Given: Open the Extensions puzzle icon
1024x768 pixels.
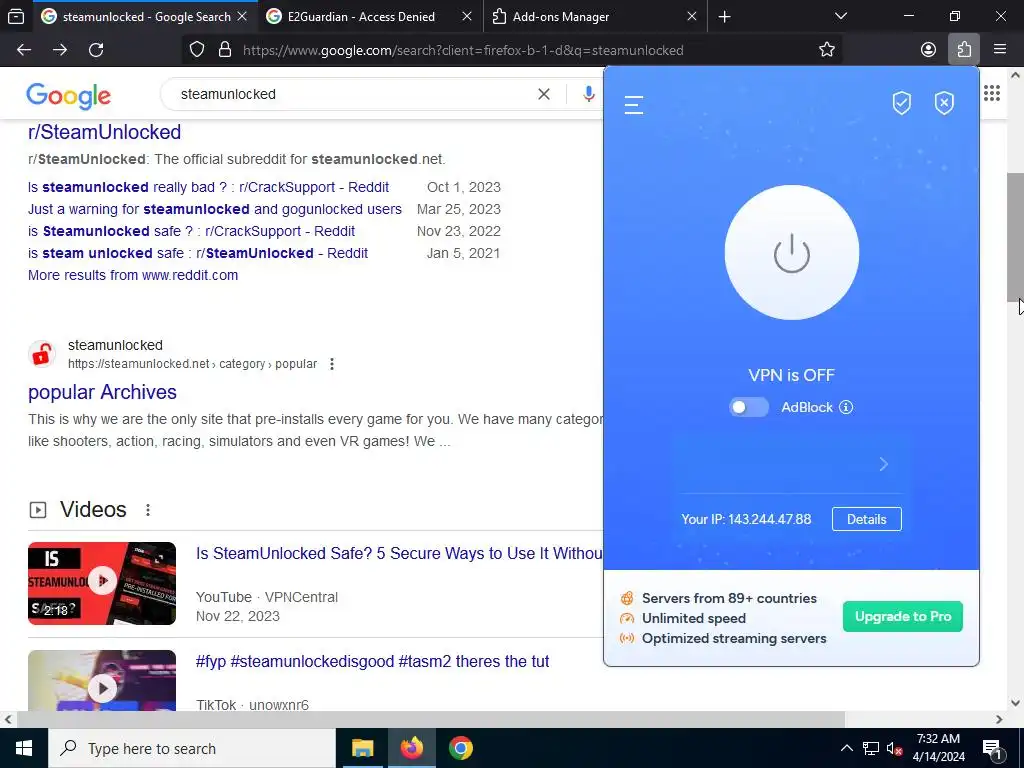Looking at the screenshot, I should click(964, 50).
